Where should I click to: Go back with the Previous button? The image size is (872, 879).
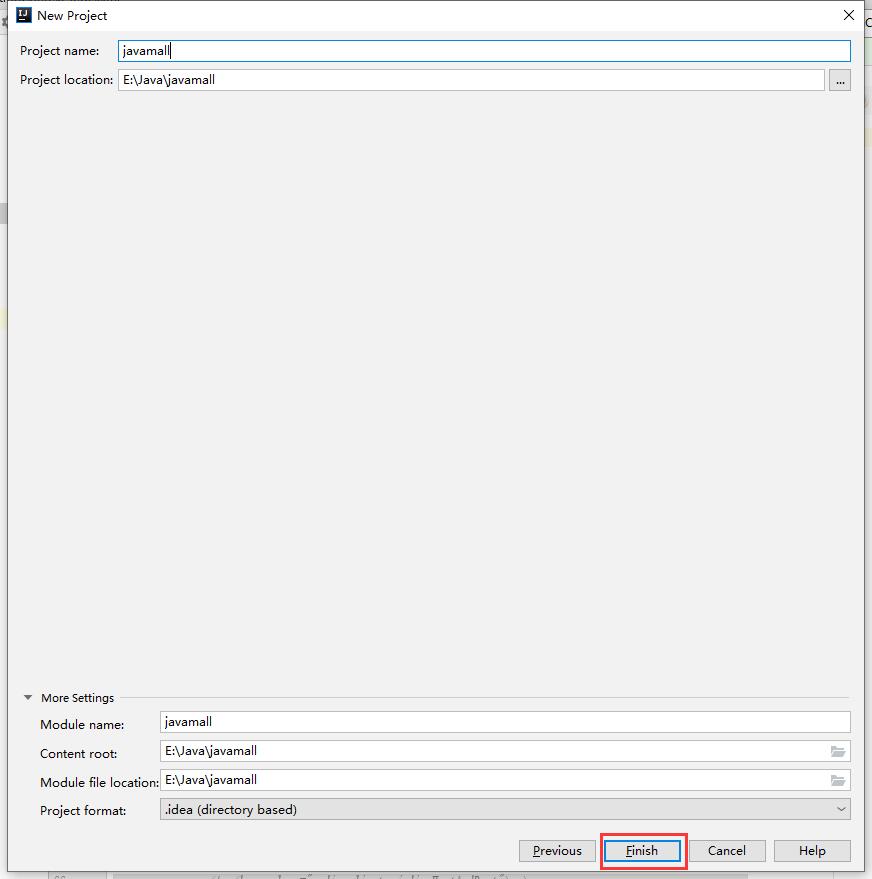tap(557, 851)
